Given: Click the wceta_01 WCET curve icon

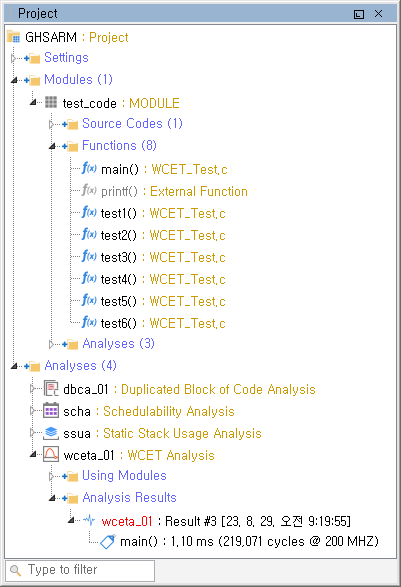Looking at the screenshot, I should point(51,454).
